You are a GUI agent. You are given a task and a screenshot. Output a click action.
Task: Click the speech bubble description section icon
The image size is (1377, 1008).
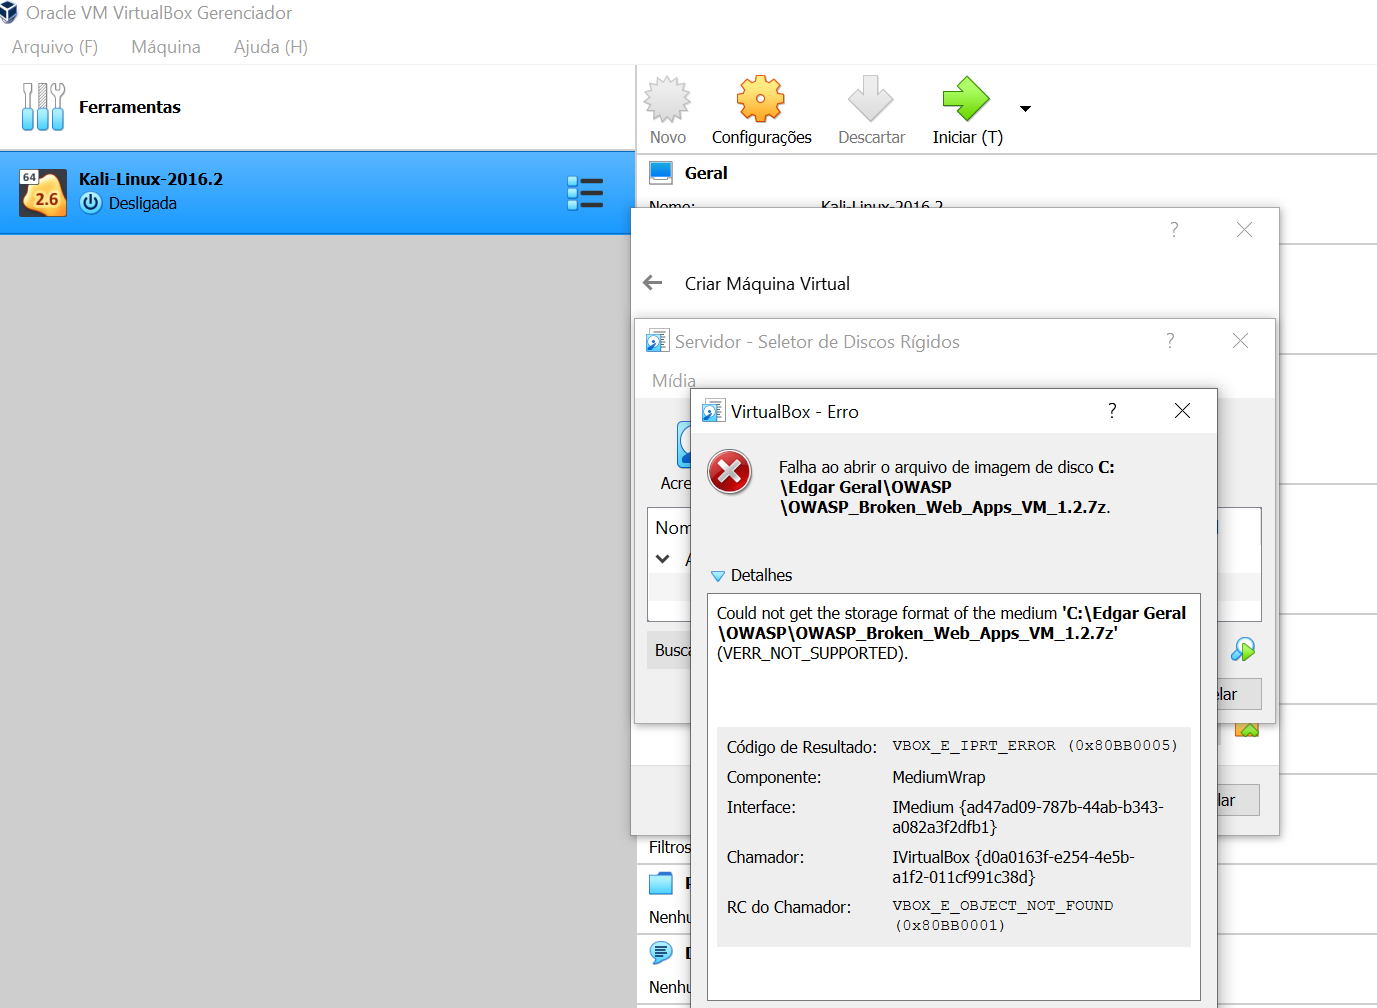click(661, 953)
